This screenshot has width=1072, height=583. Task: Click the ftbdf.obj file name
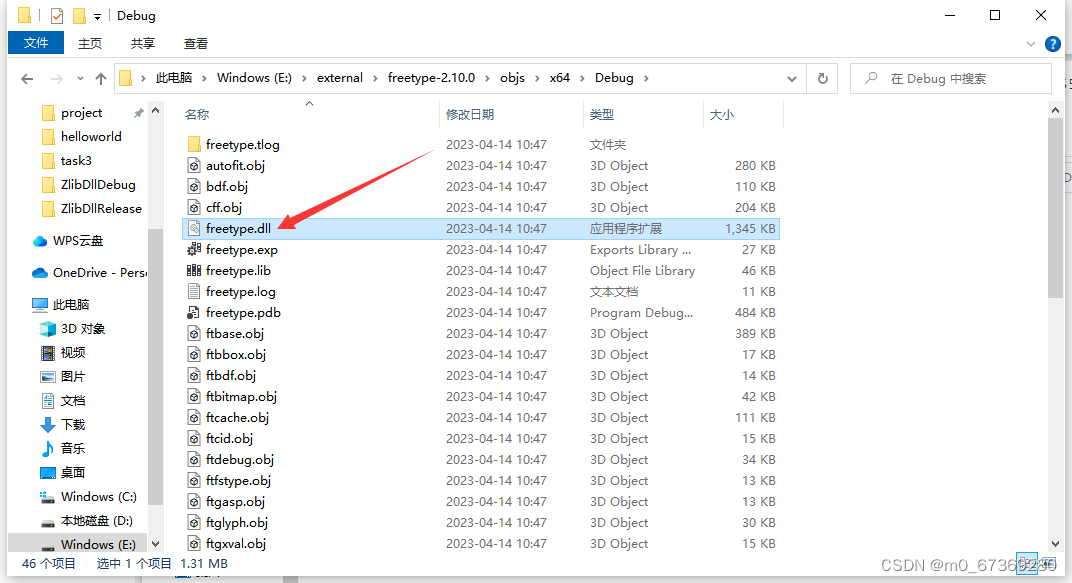[x=231, y=376]
